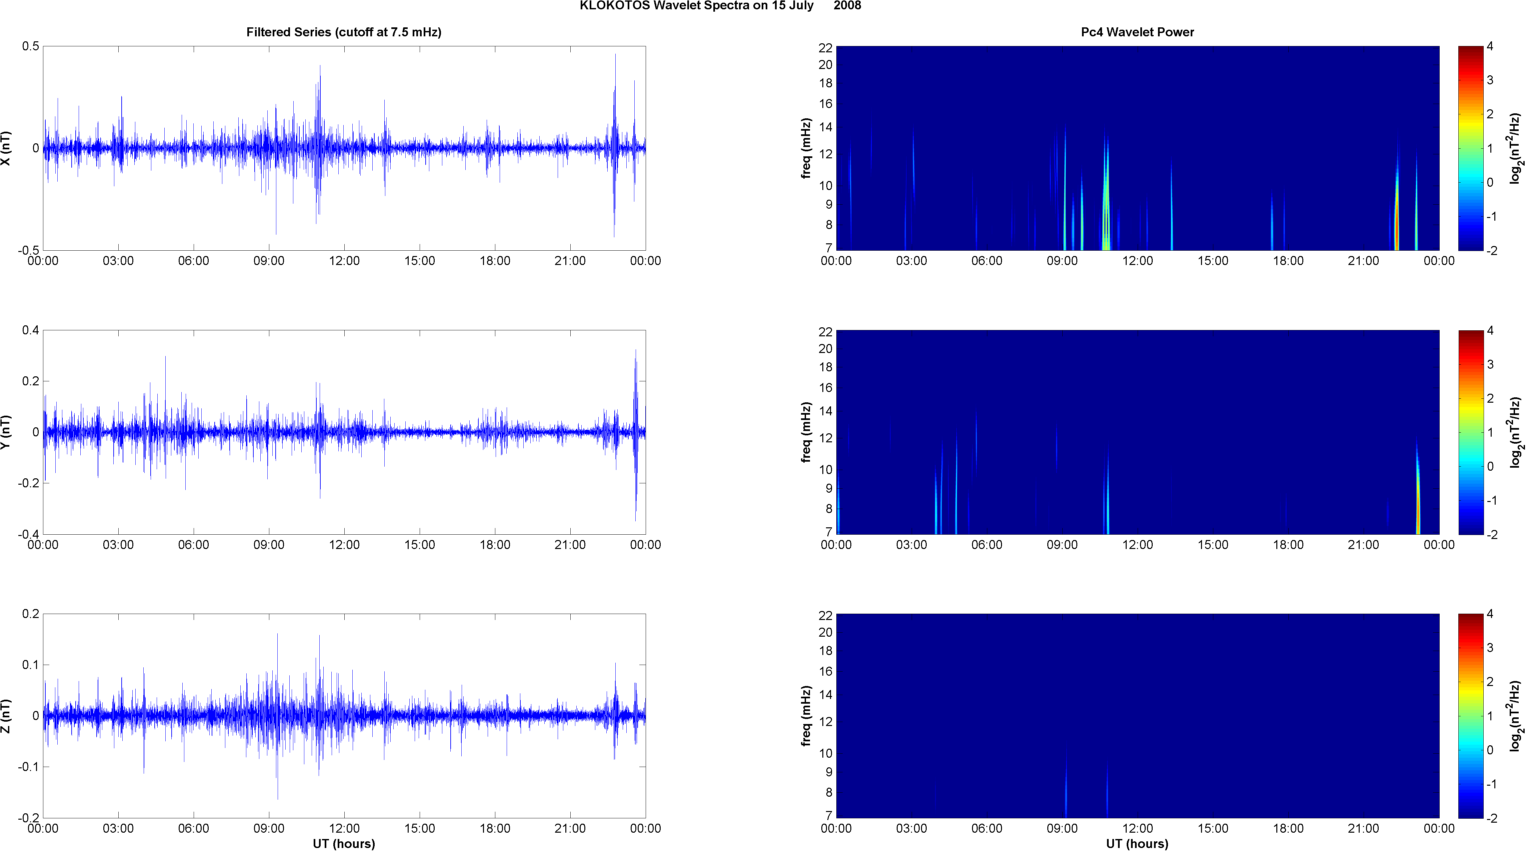The height and width of the screenshot is (851, 1526).
Task: Click the X (nT) axis label
Action: click(6, 148)
